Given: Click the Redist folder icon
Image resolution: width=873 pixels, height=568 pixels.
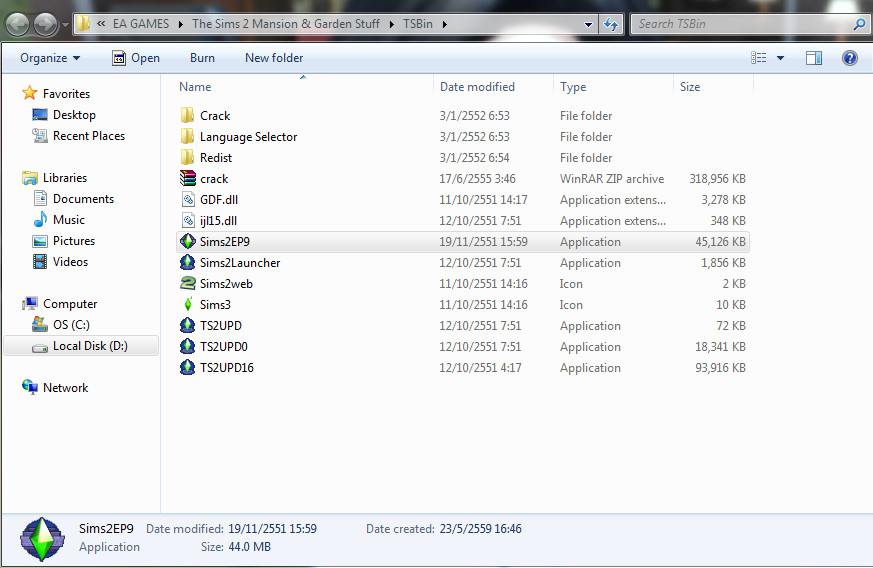Looking at the screenshot, I should (188, 158).
